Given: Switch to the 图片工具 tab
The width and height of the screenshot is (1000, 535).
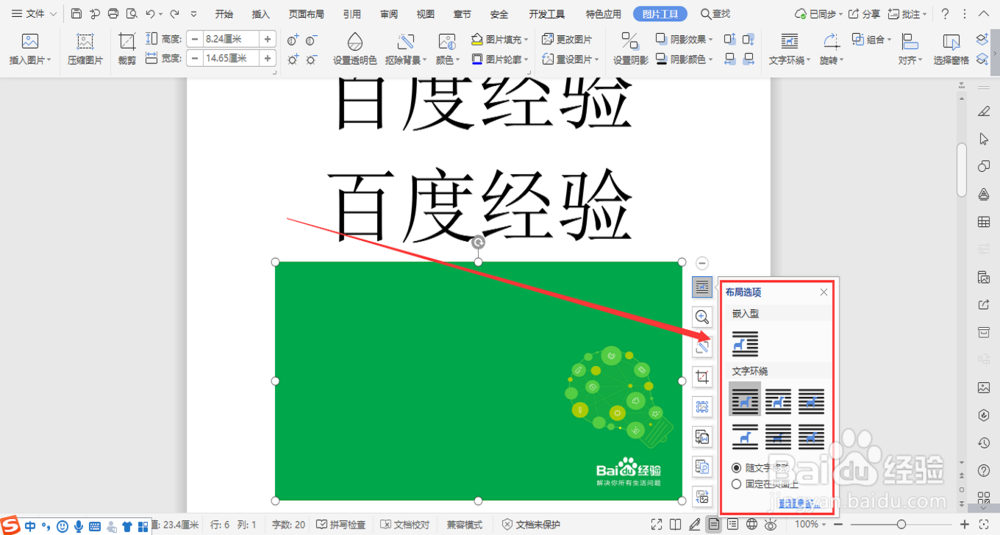Looking at the screenshot, I should click(660, 13).
